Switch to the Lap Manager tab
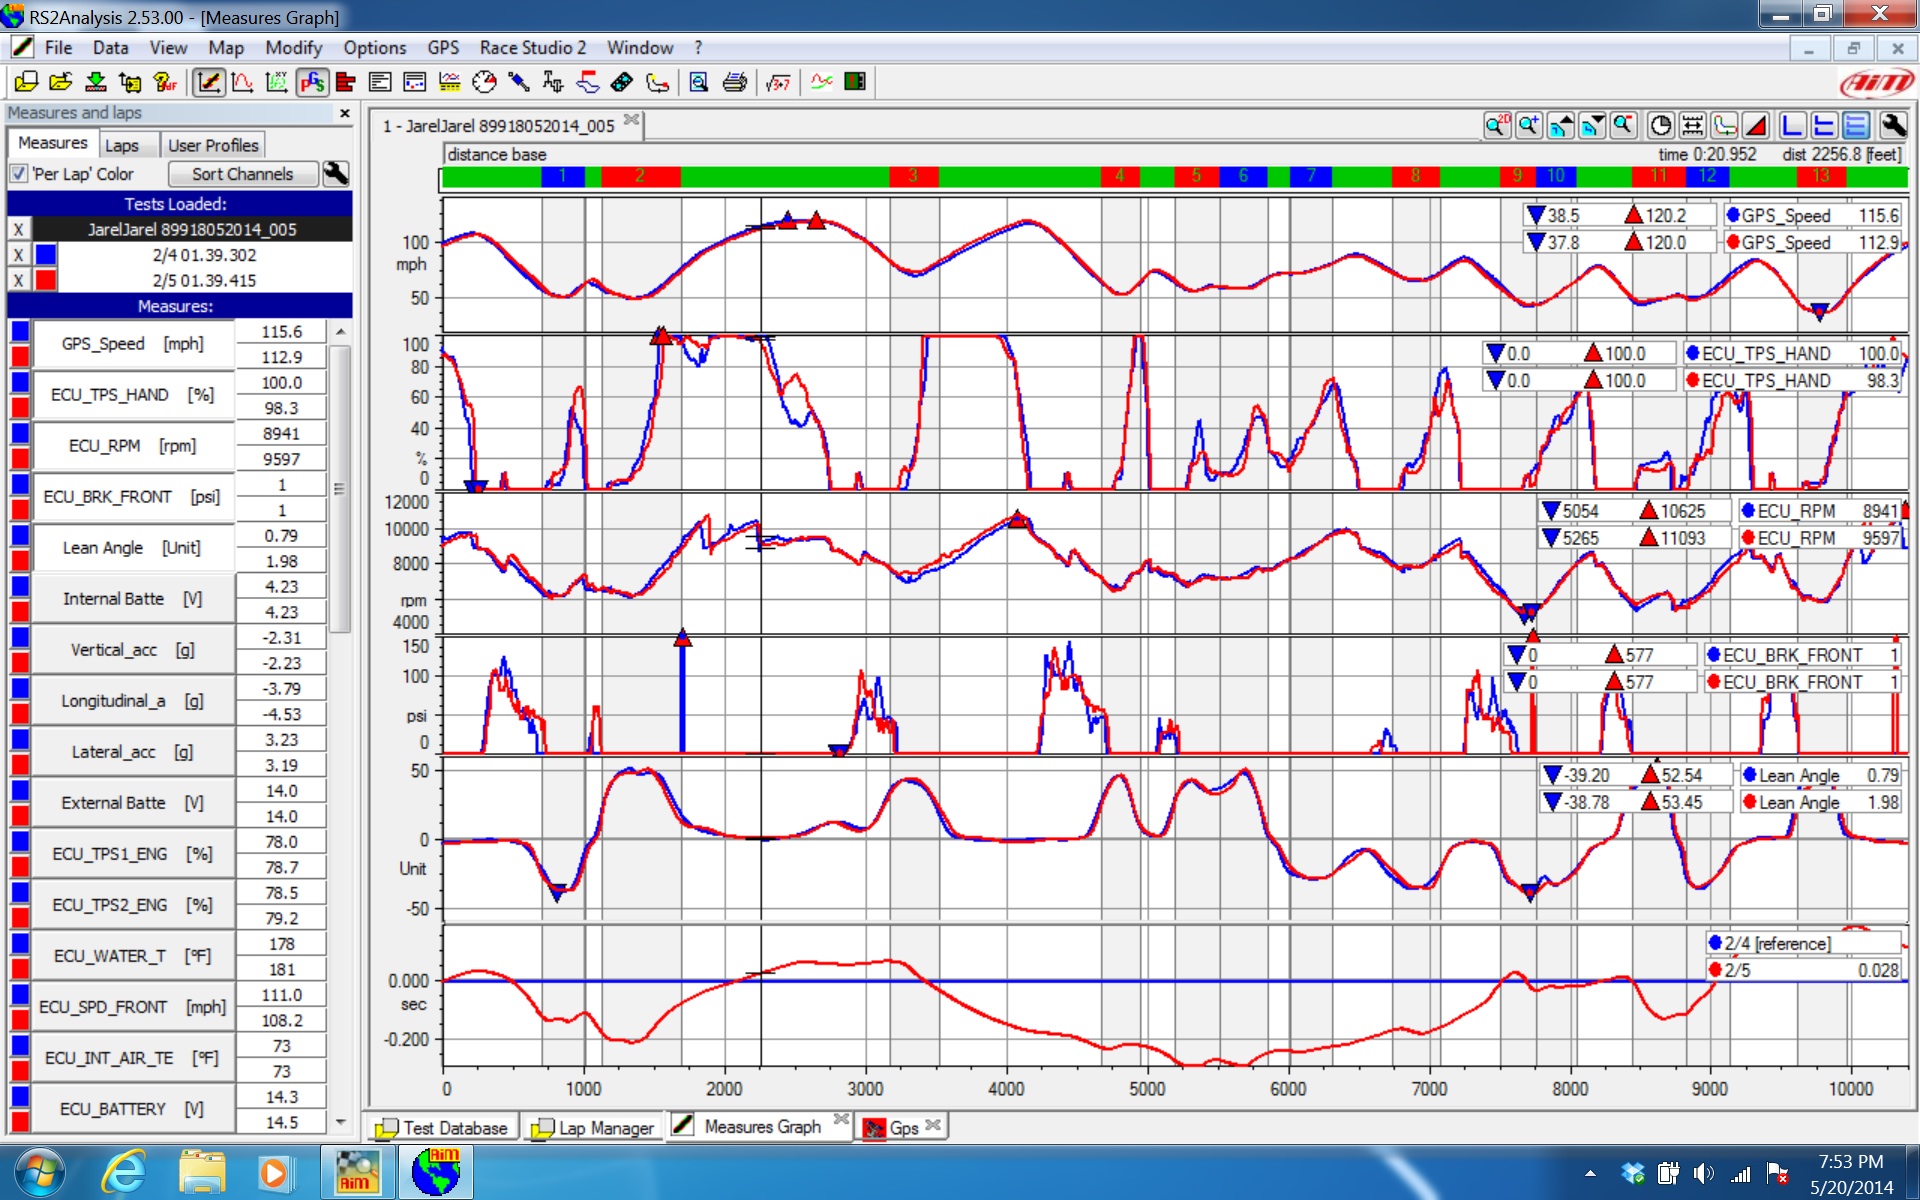1920x1200 pixels. coord(594,1128)
